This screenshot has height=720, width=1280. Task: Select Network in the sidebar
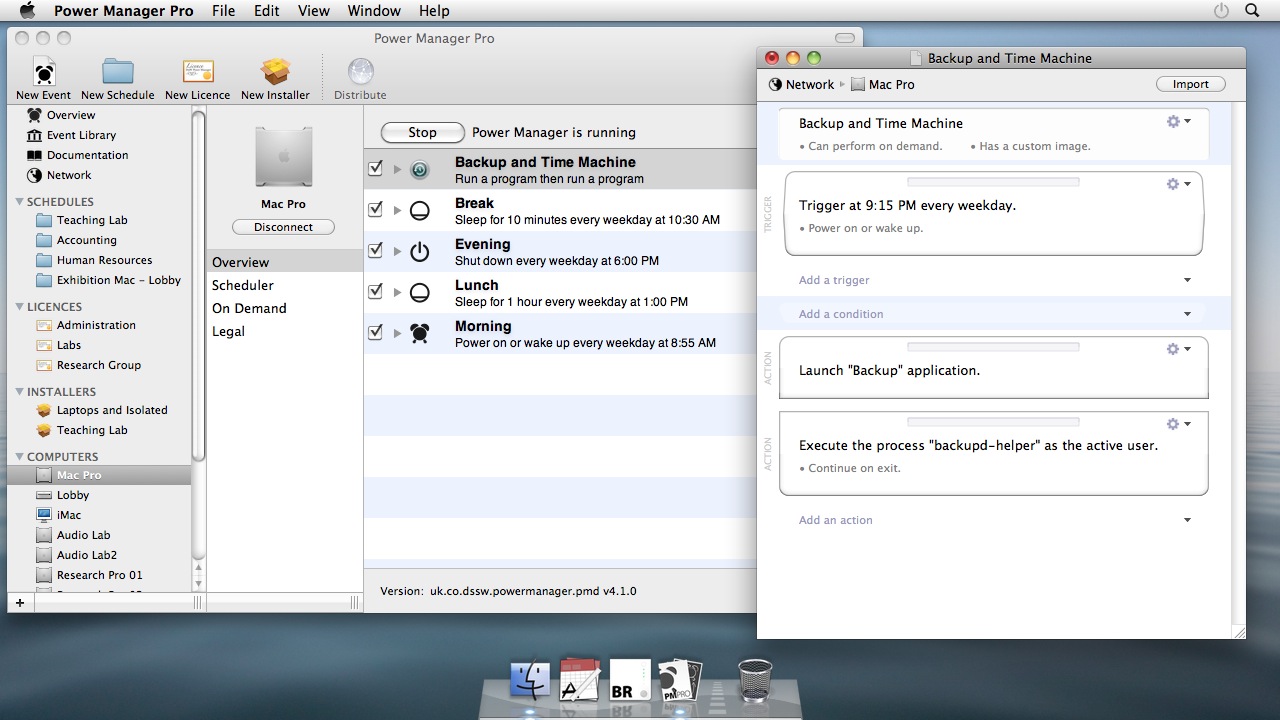(69, 175)
